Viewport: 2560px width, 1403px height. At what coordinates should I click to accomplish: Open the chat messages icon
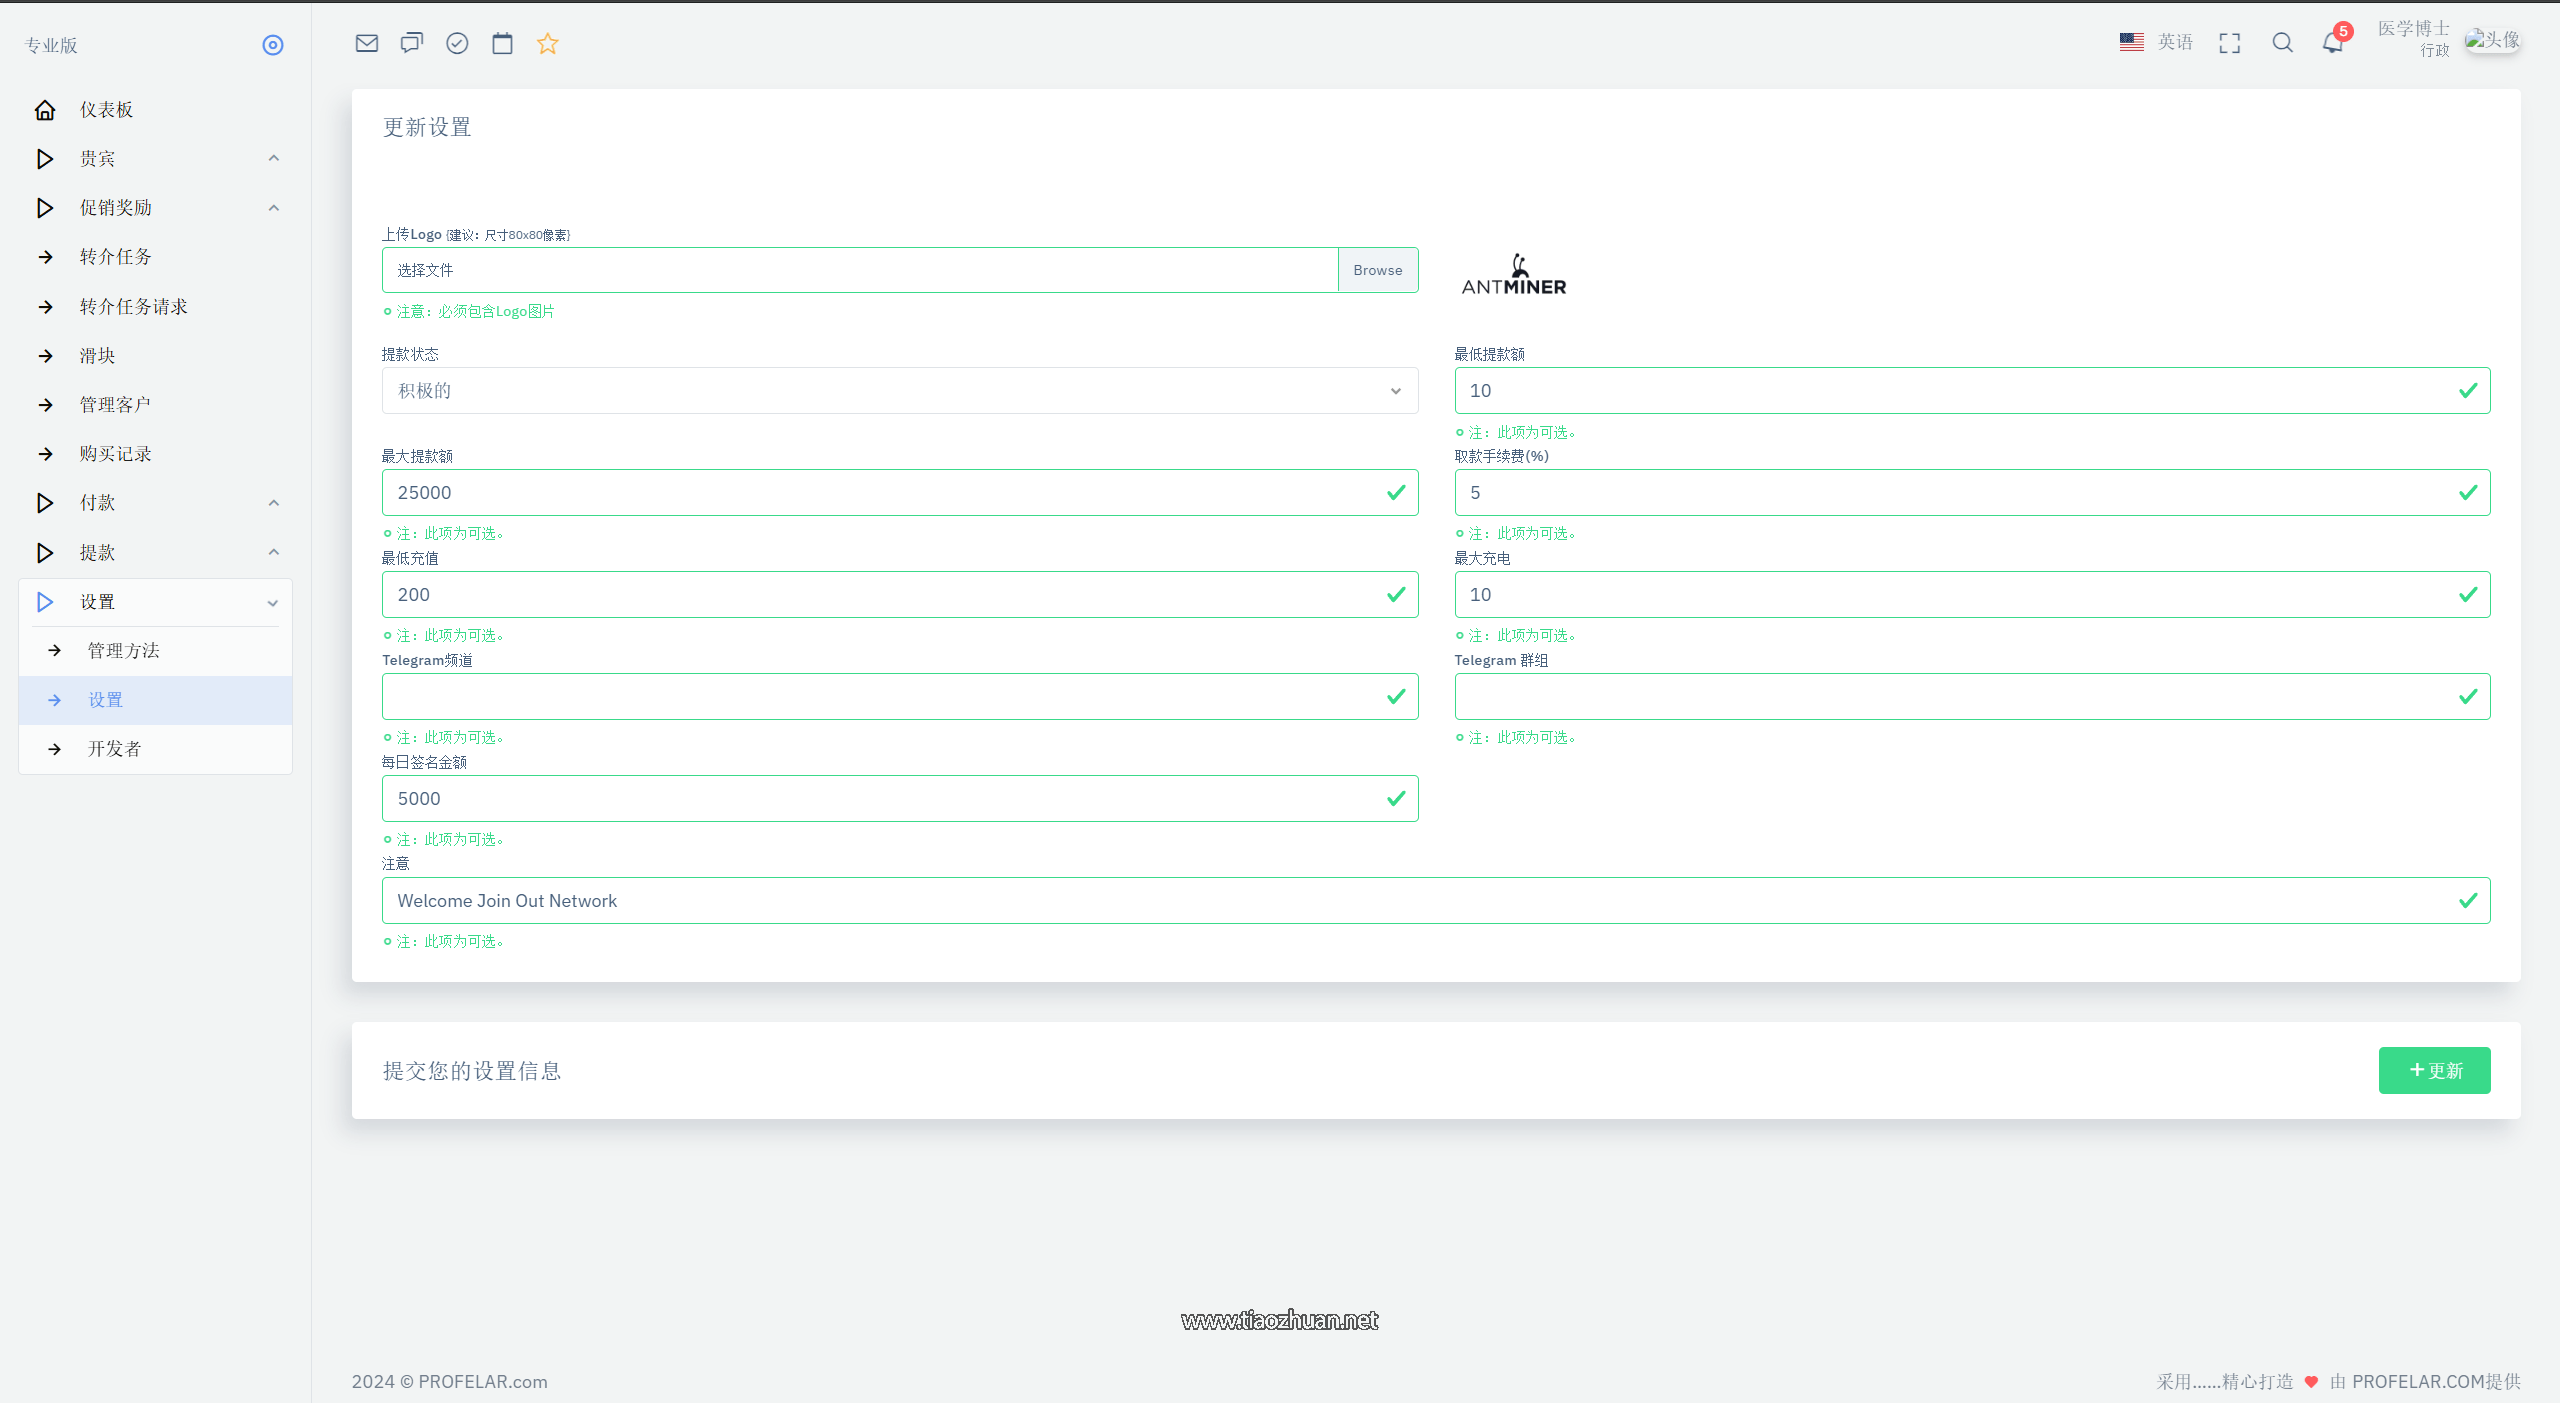[412, 43]
